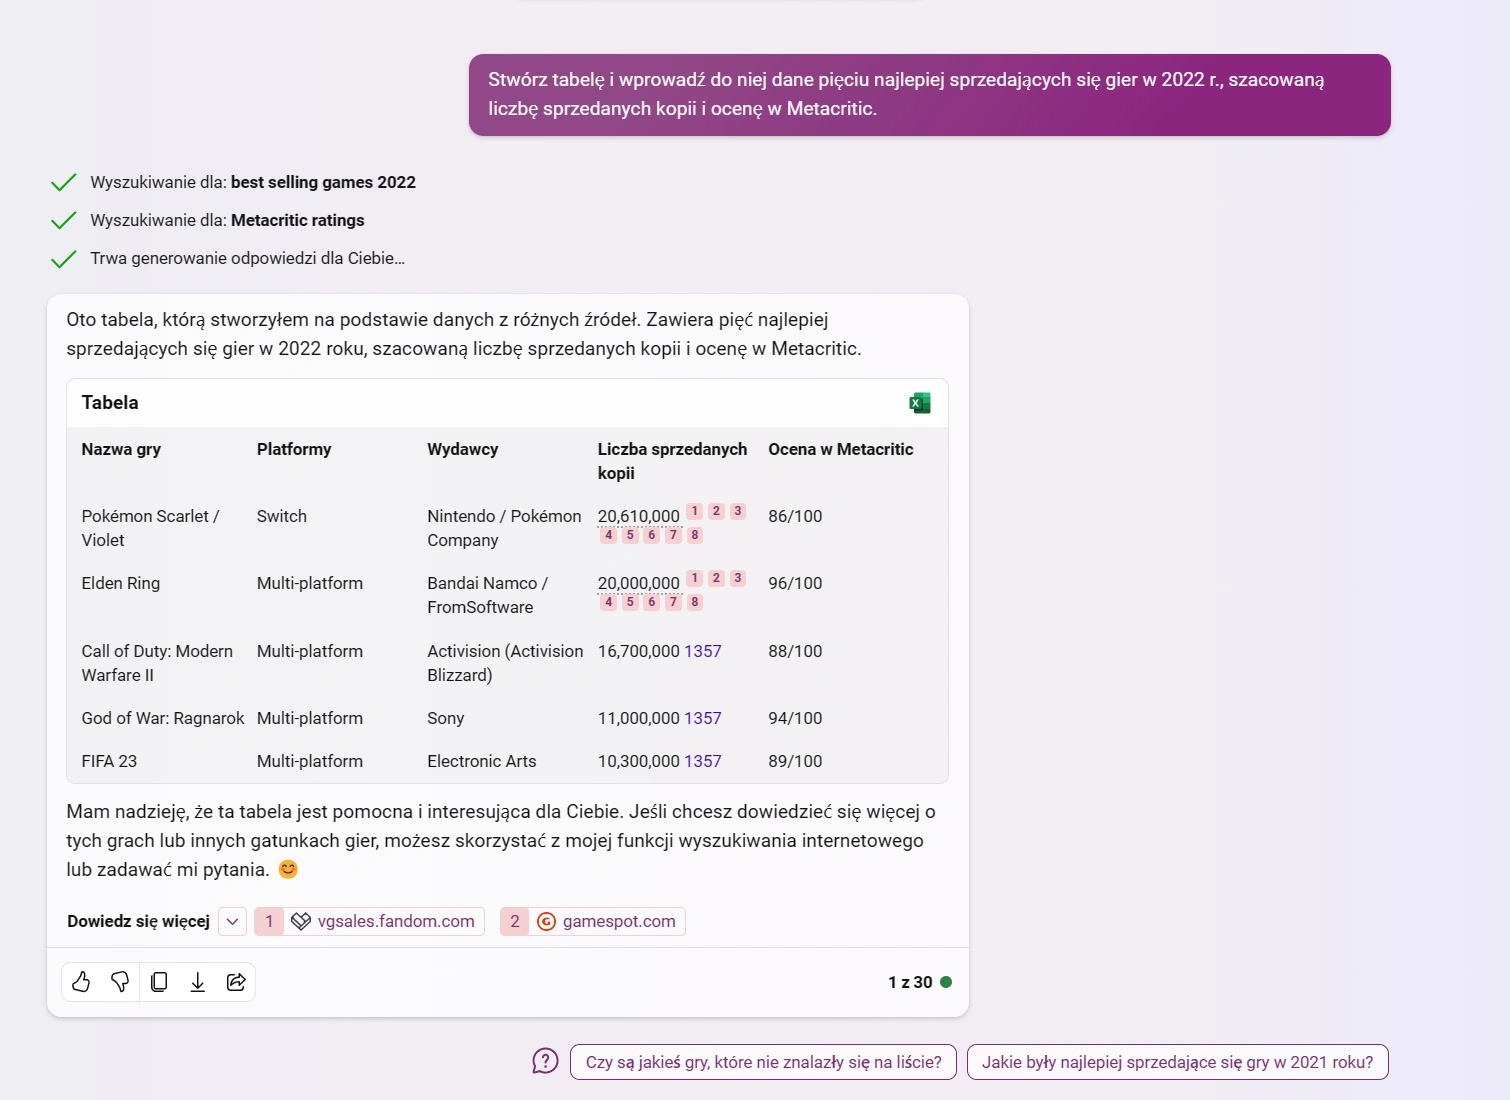This screenshot has width=1510, height=1100.
Task: Share the response
Action: point(237,982)
